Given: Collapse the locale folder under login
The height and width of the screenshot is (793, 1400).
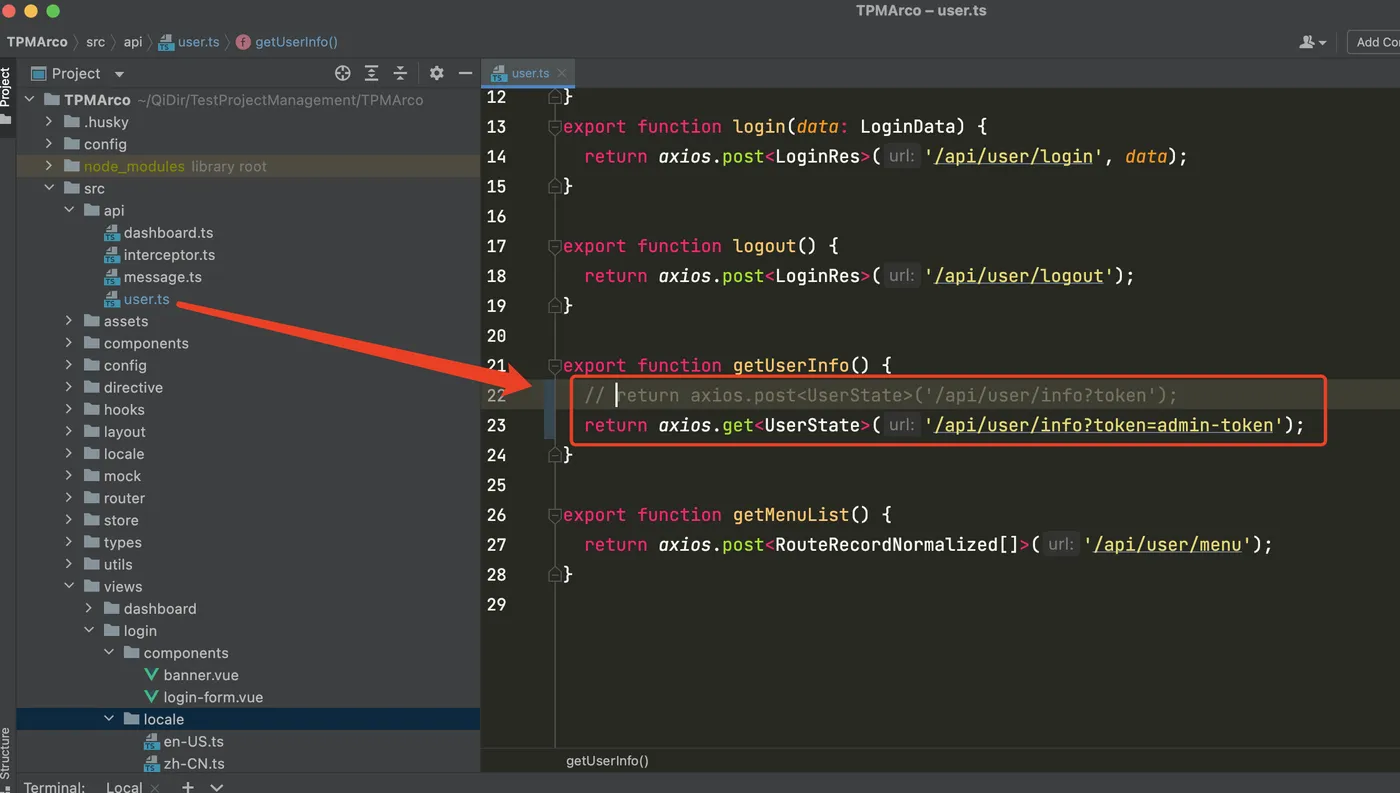Looking at the screenshot, I should pos(109,719).
